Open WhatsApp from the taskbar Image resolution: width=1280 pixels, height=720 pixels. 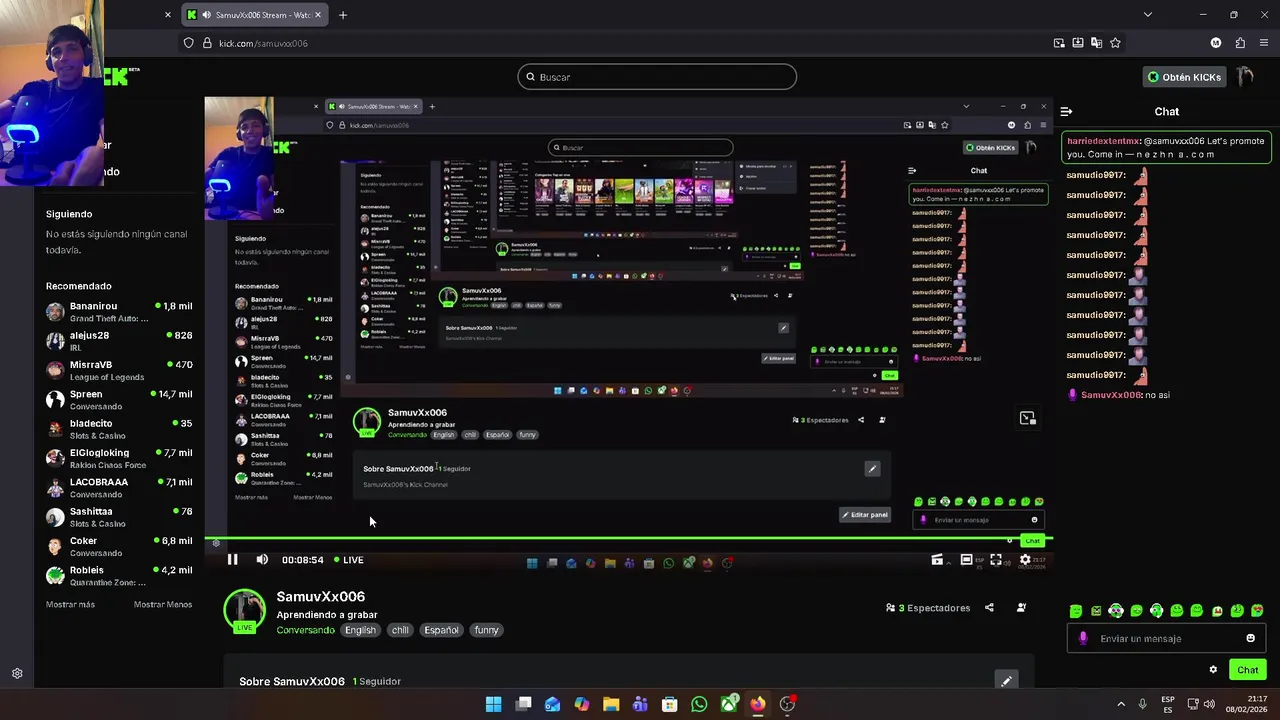699,704
